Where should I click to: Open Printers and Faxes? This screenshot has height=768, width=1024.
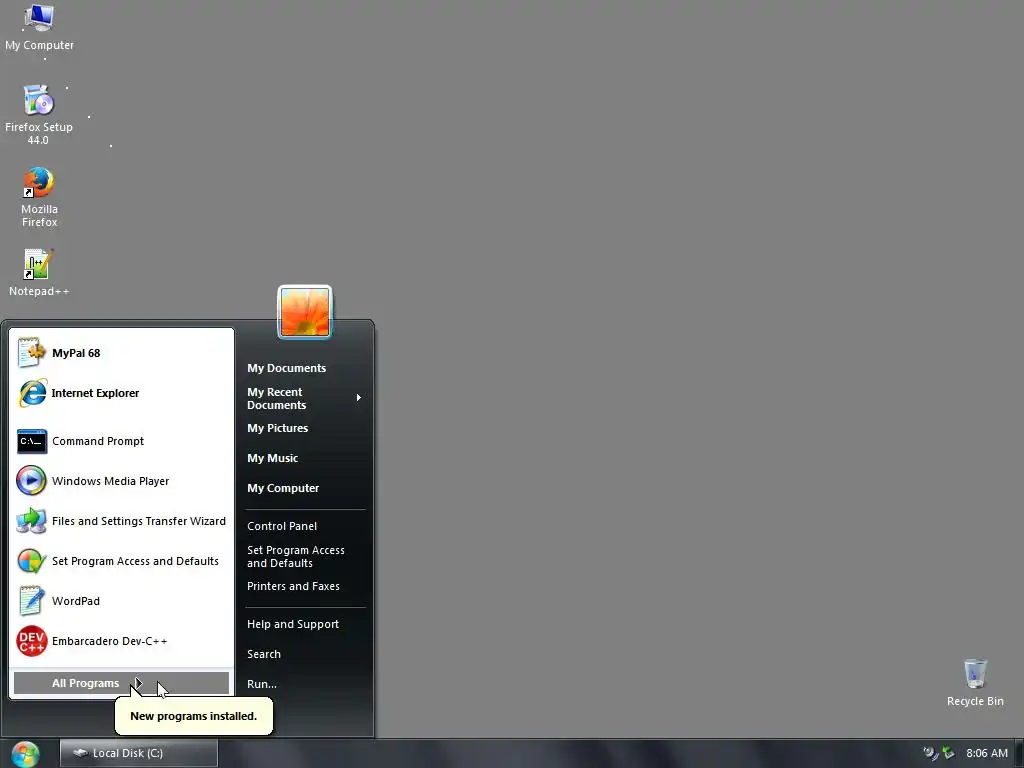[304, 586]
